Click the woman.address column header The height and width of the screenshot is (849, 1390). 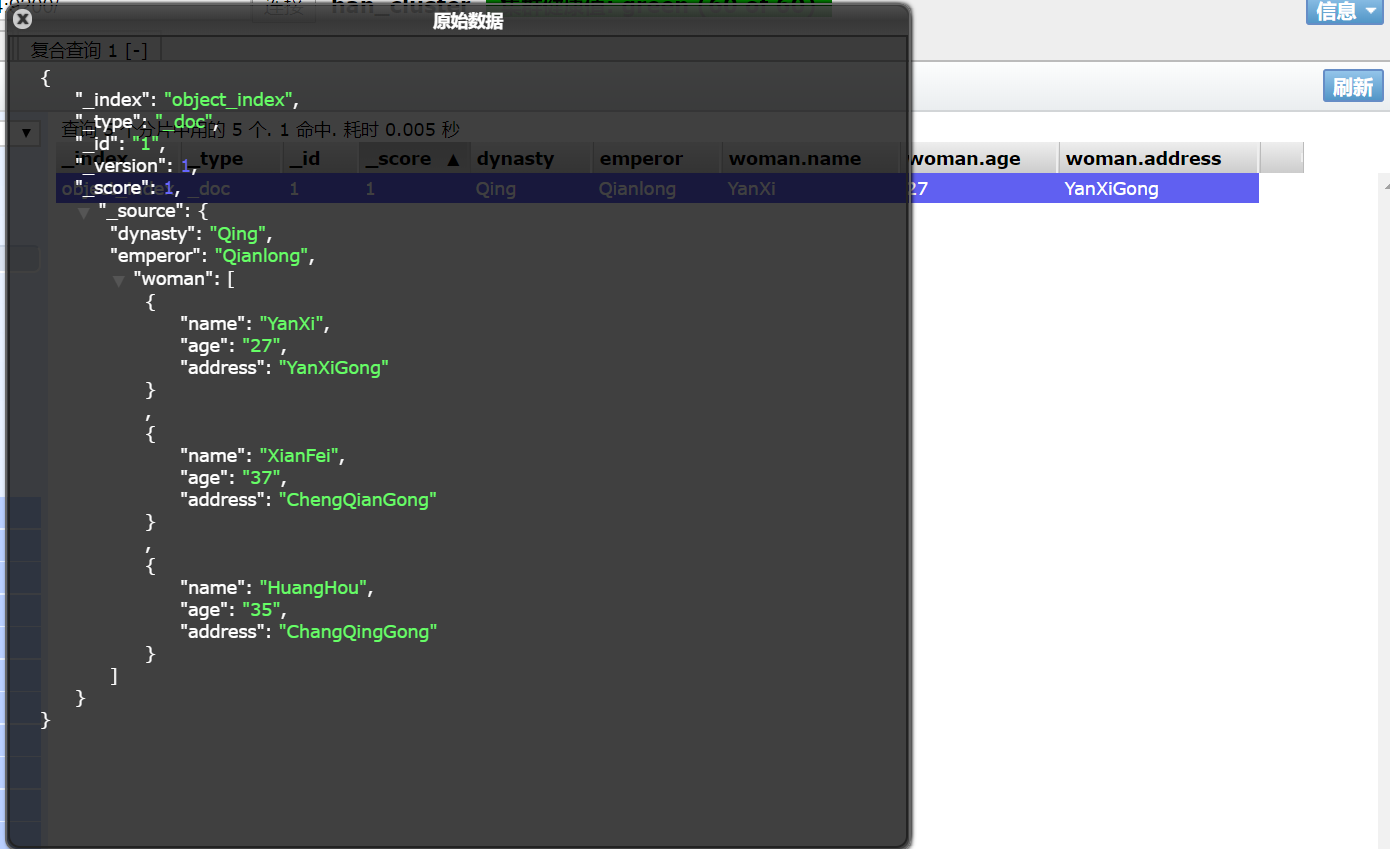pos(1145,158)
